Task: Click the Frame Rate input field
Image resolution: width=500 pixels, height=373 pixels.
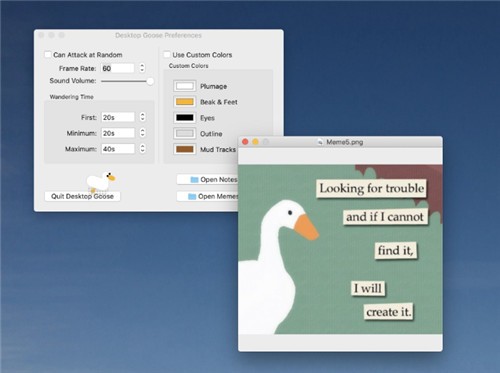Action: [118, 68]
